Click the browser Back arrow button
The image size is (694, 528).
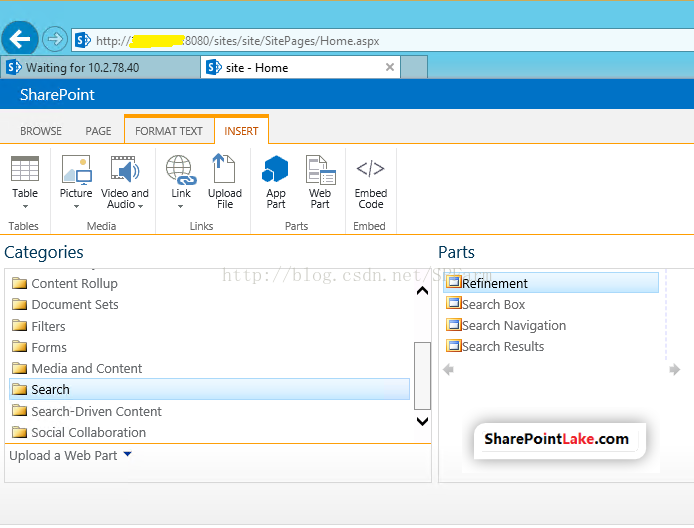point(20,39)
